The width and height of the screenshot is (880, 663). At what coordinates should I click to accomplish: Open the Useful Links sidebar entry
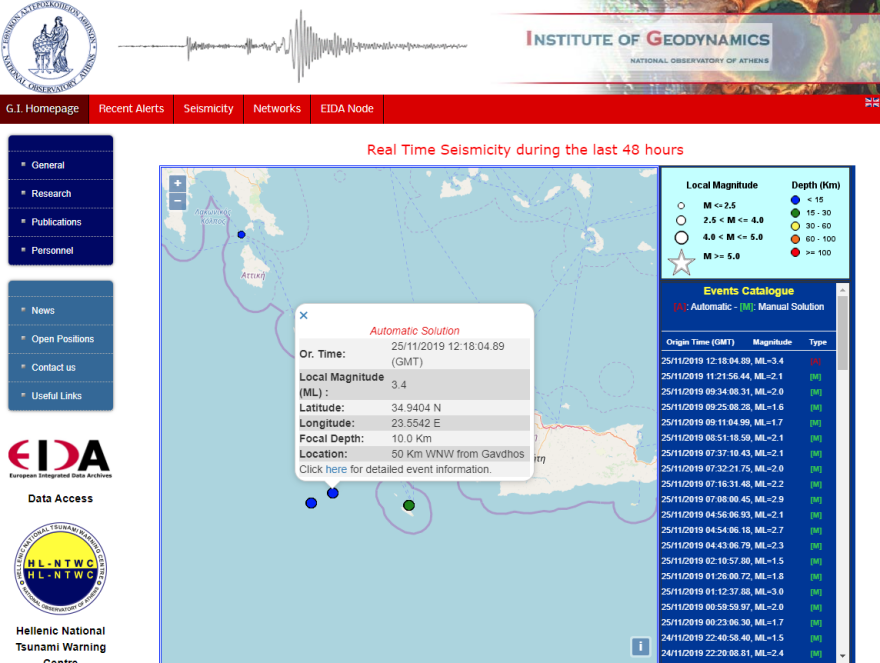56,396
